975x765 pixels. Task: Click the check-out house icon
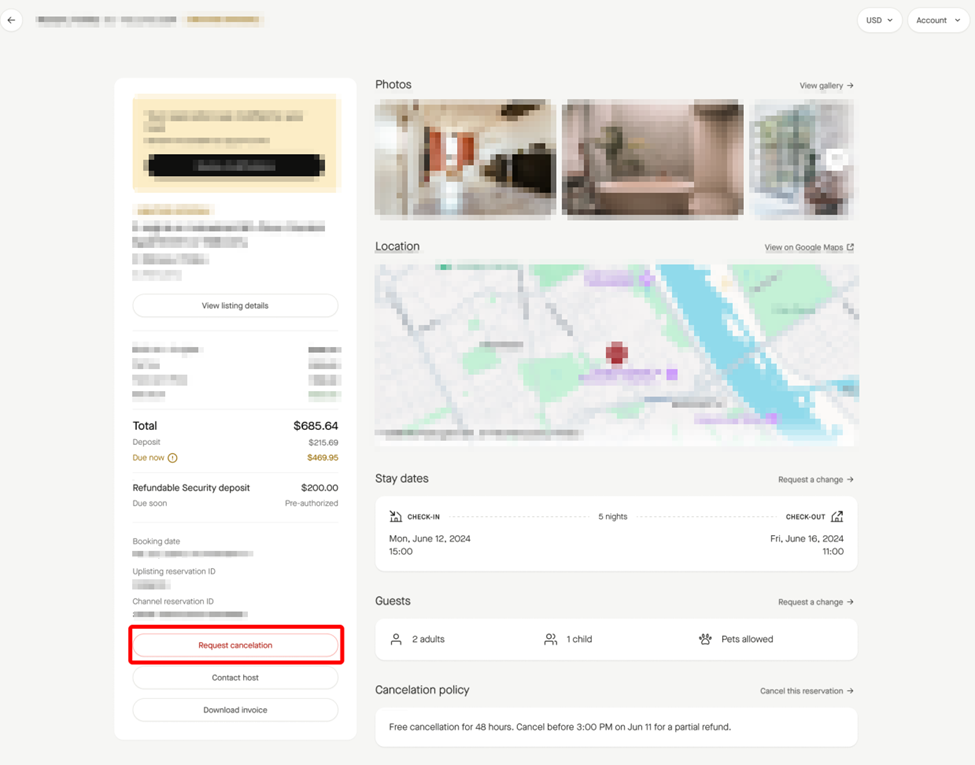point(837,516)
